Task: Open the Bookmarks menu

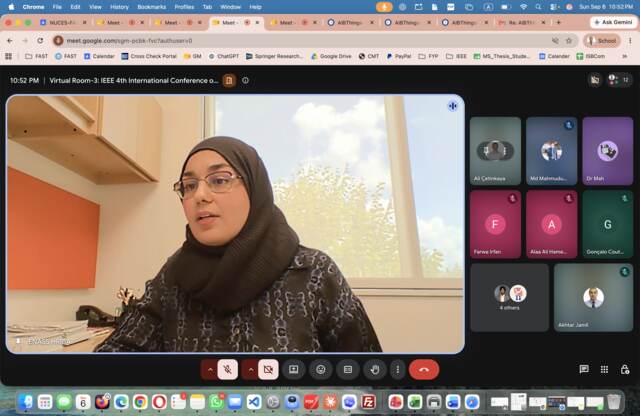Action: pyautogui.click(x=151, y=7)
